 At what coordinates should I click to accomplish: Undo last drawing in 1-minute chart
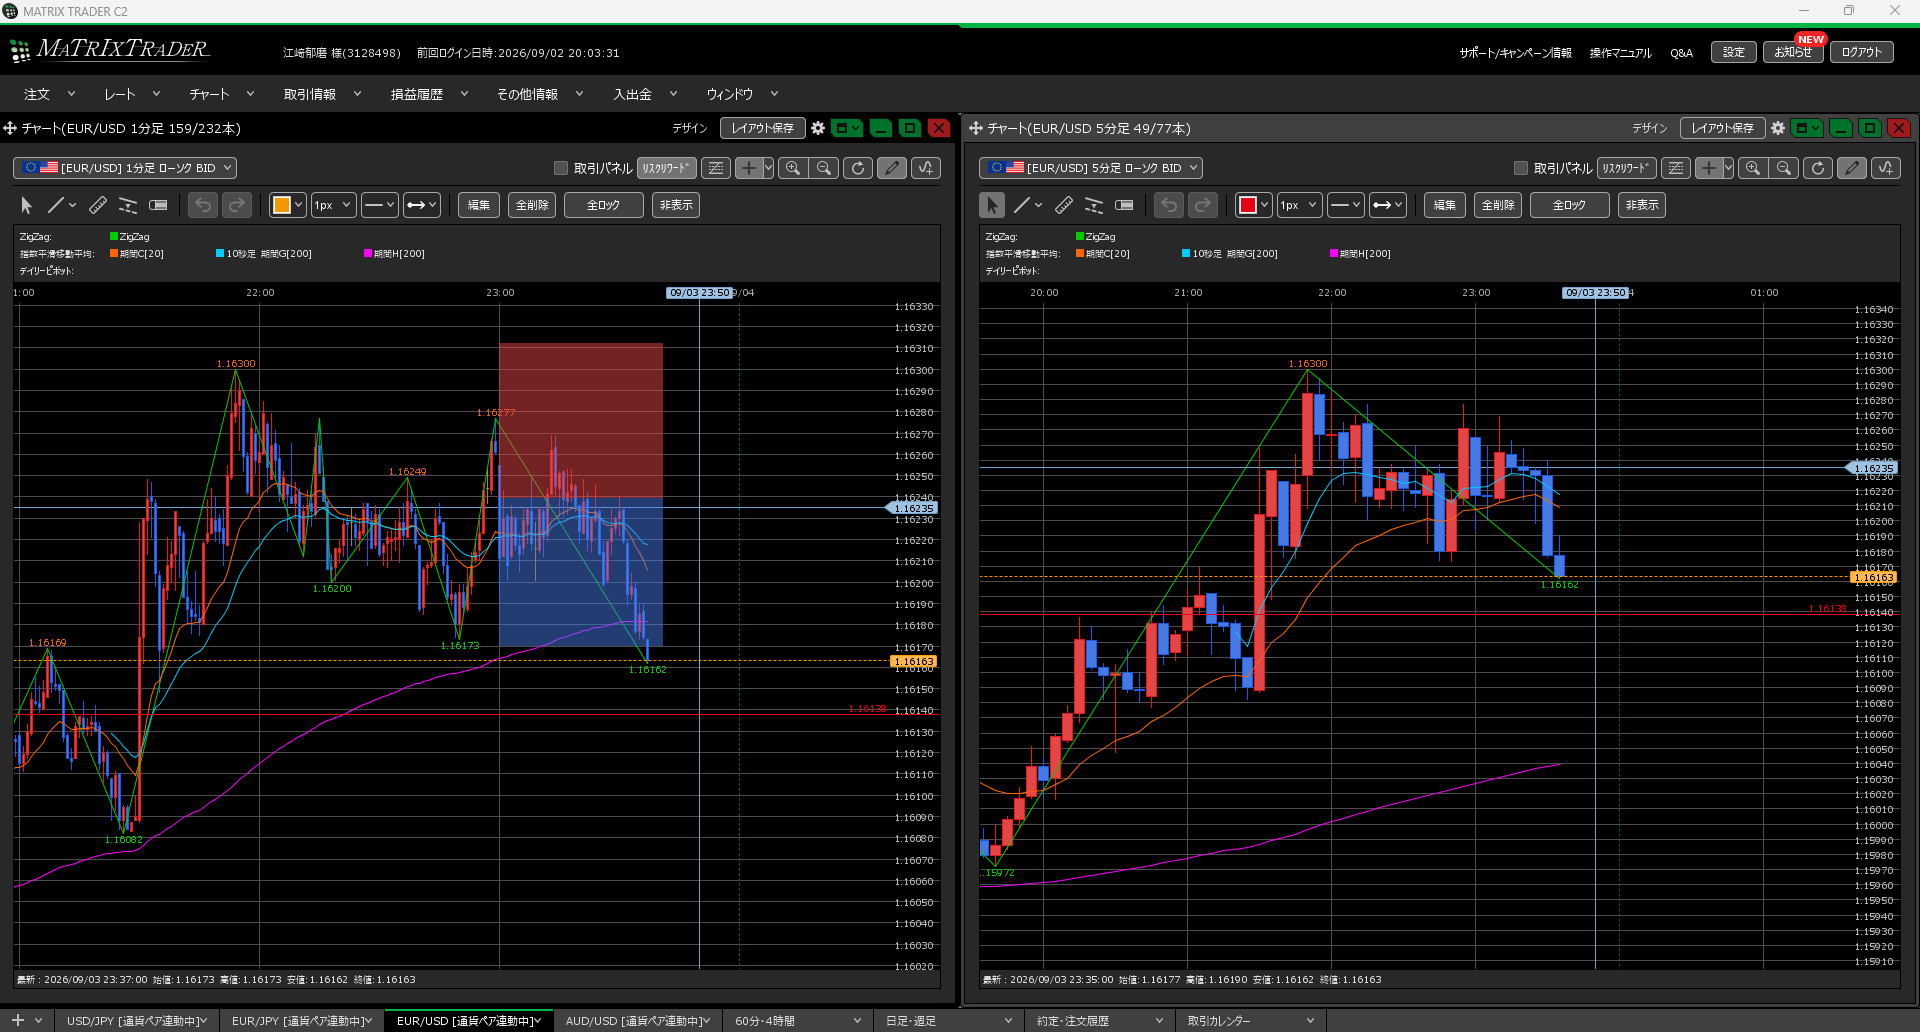pos(203,205)
